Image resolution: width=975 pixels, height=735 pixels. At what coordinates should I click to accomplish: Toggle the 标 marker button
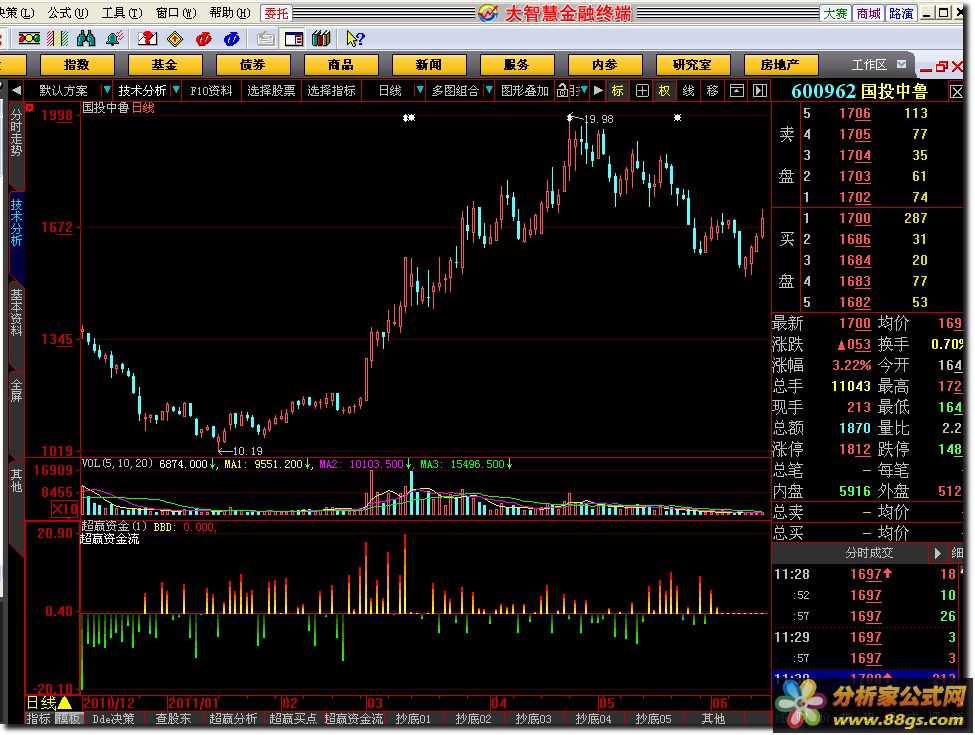pos(617,91)
